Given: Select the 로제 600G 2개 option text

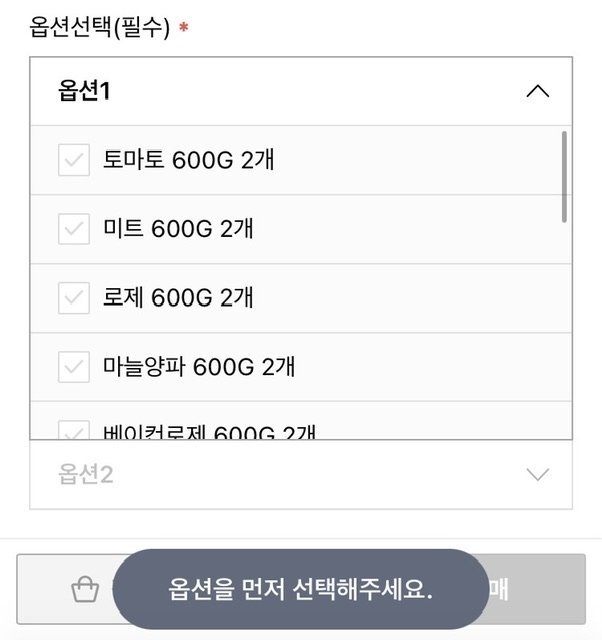Looking at the screenshot, I should pyautogui.click(x=178, y=298).
